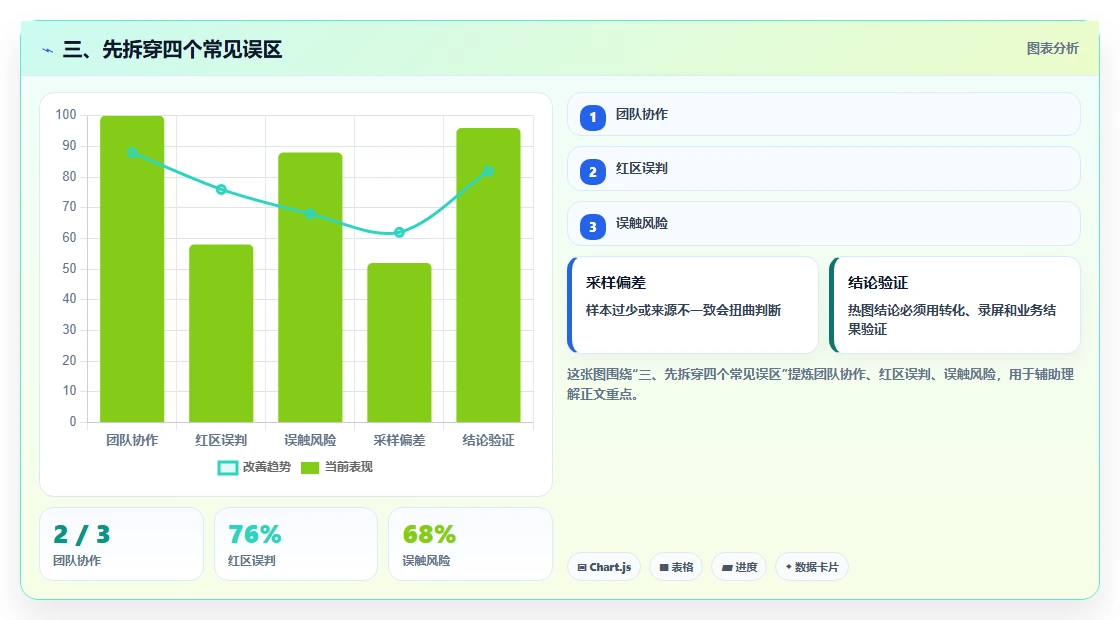Click the trend line point above 结论验证
Viewport: 1120px width, 620px height.
[x=489, y=171]
